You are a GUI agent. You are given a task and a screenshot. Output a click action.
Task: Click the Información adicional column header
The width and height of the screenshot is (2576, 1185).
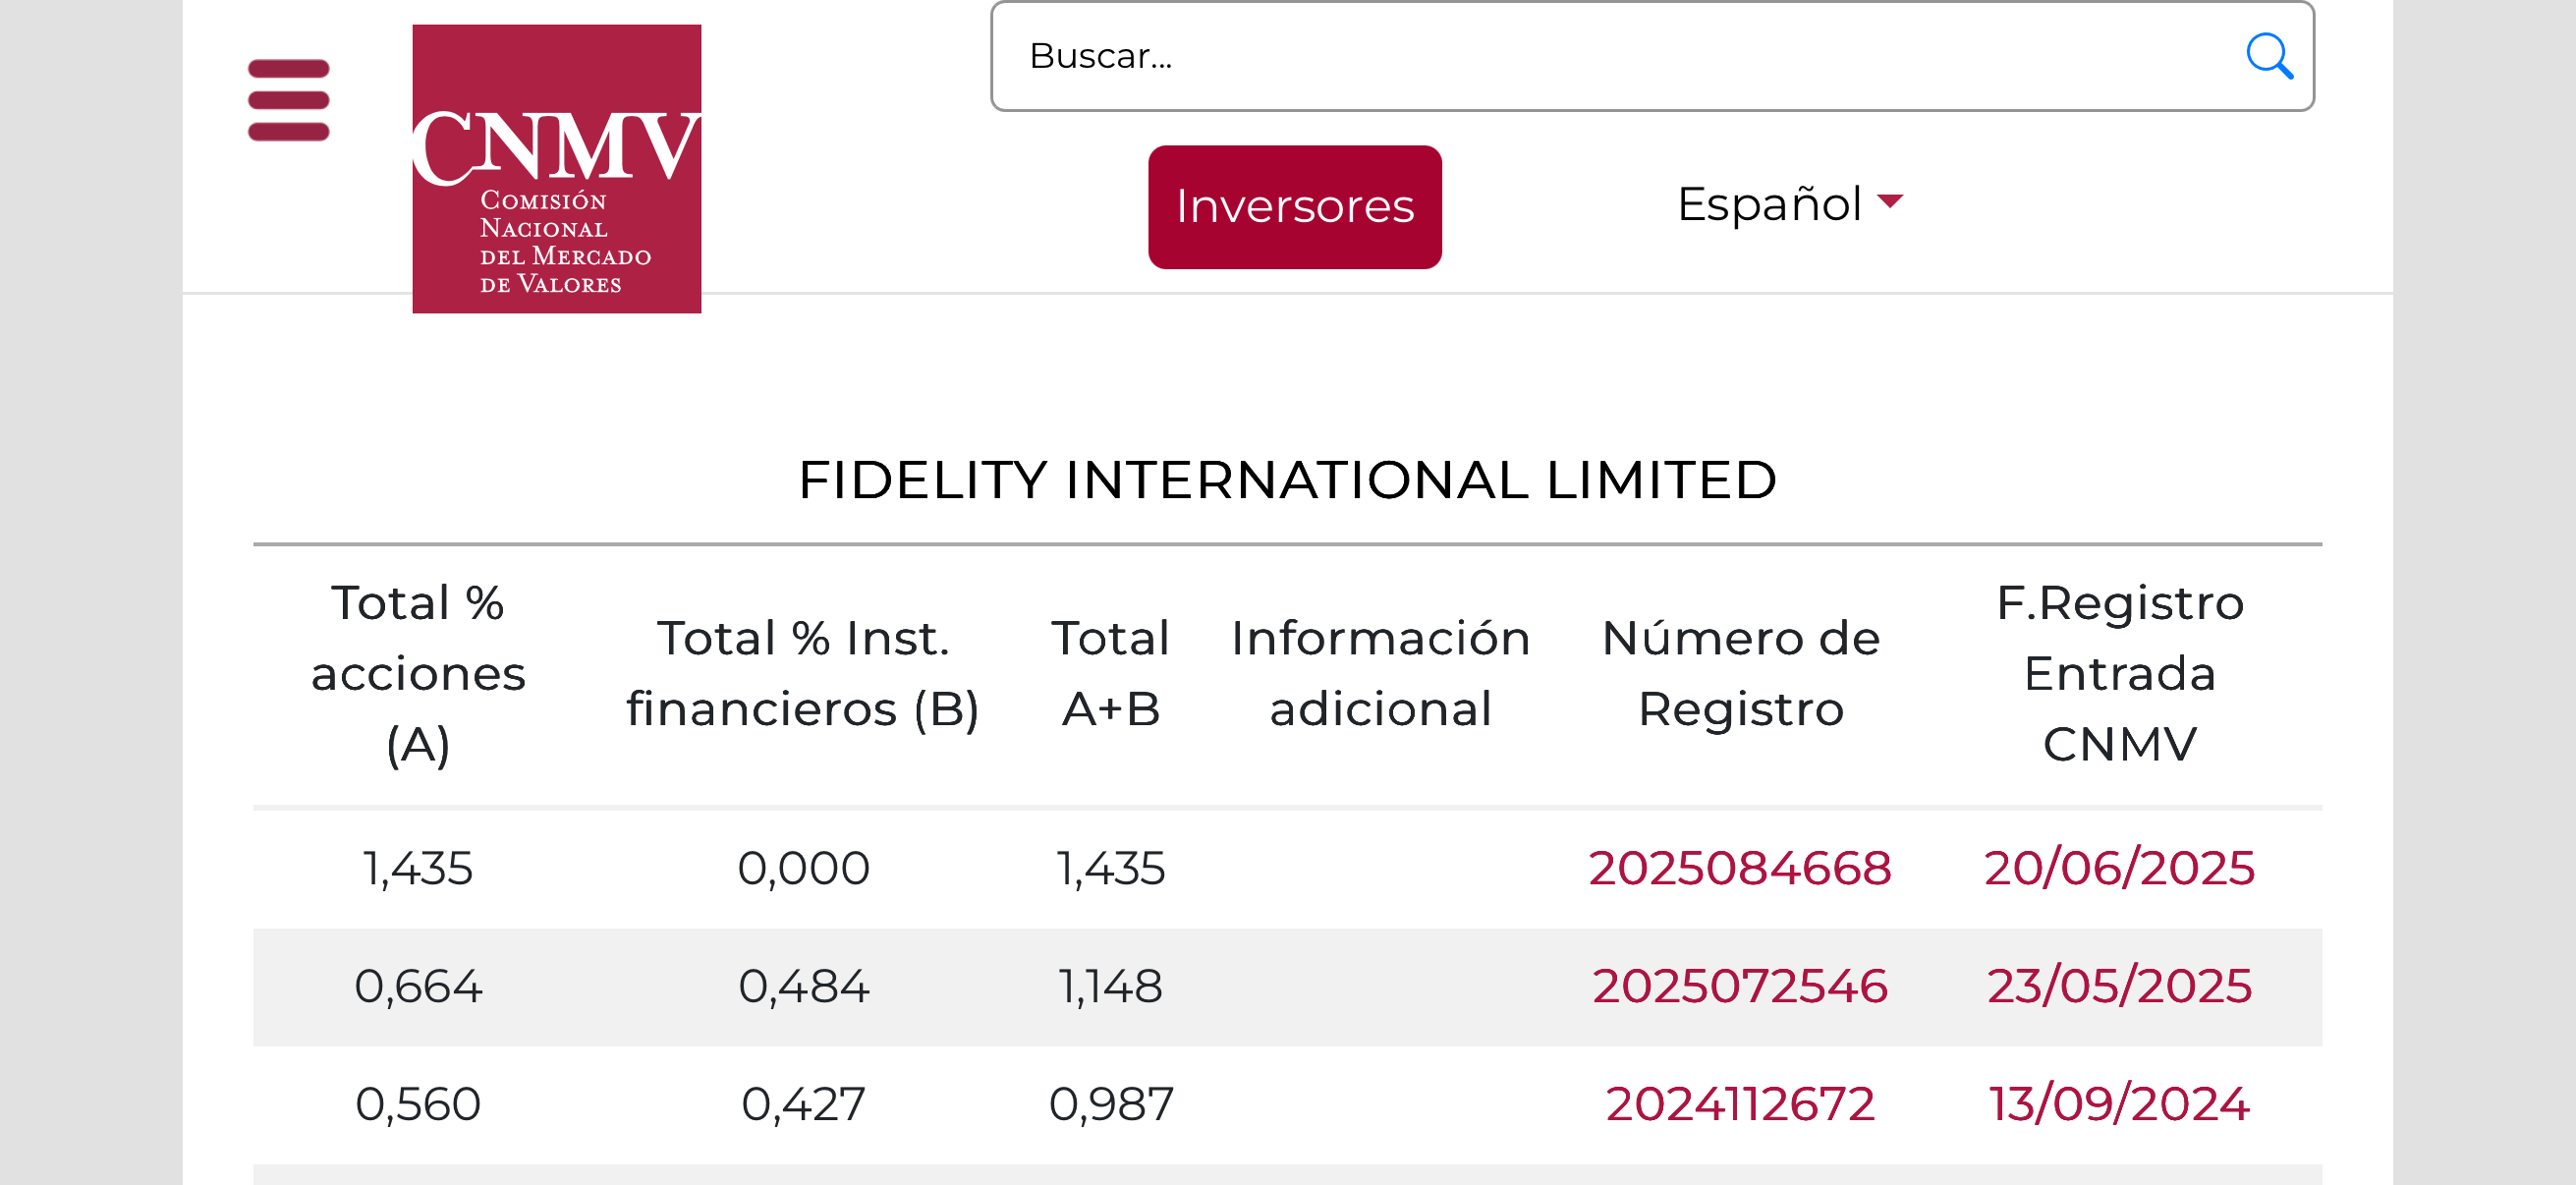tap(1381, 674)
